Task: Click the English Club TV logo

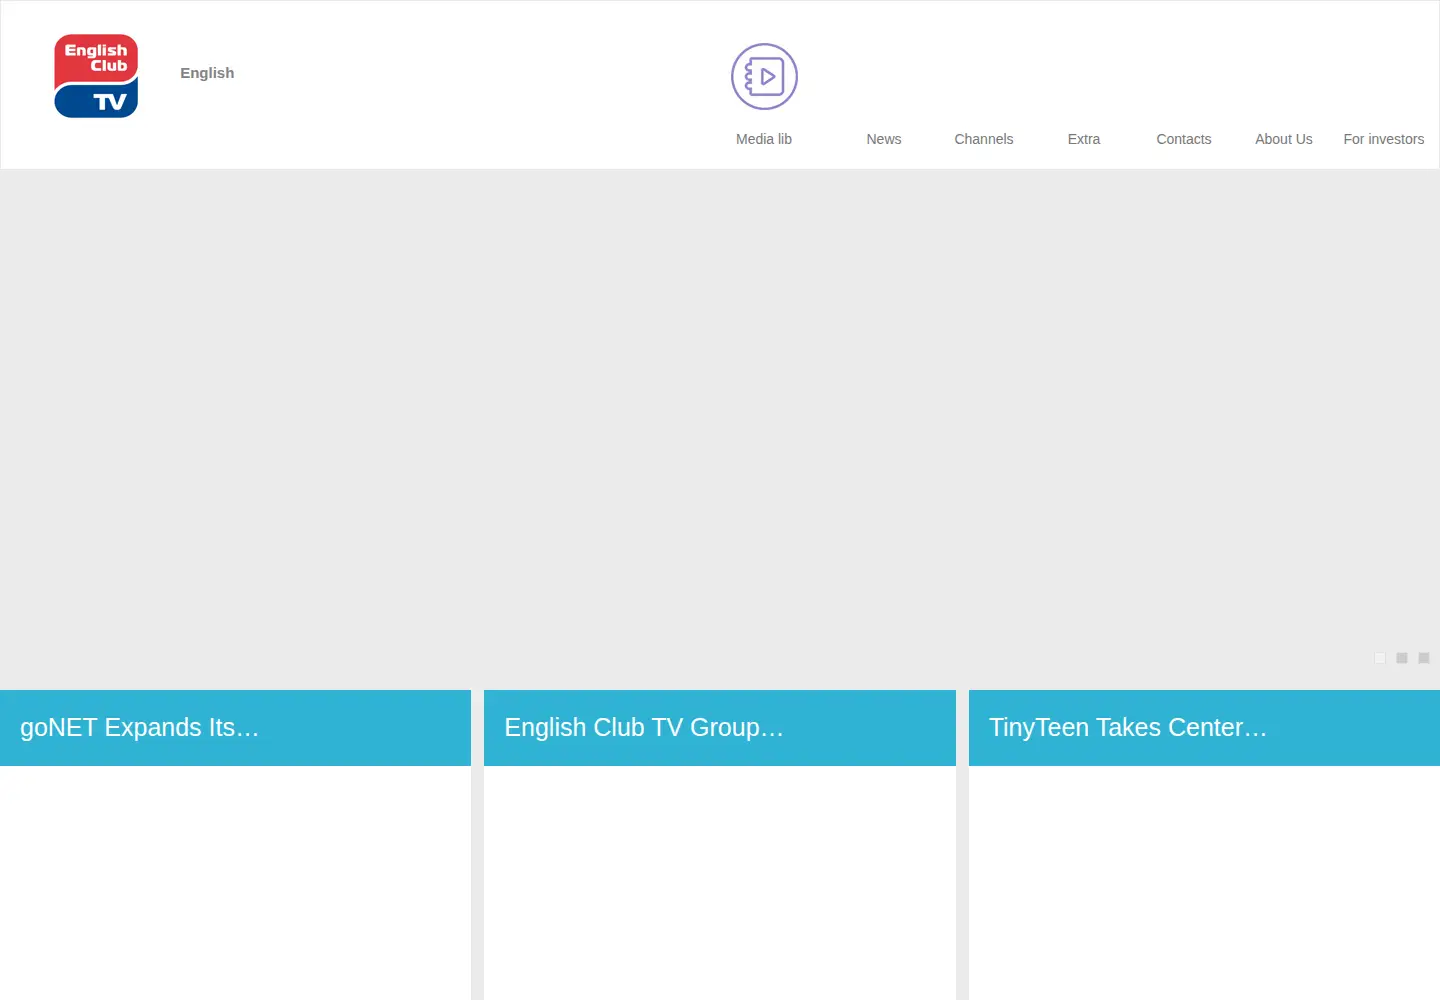Action: (x=96, y=76)
